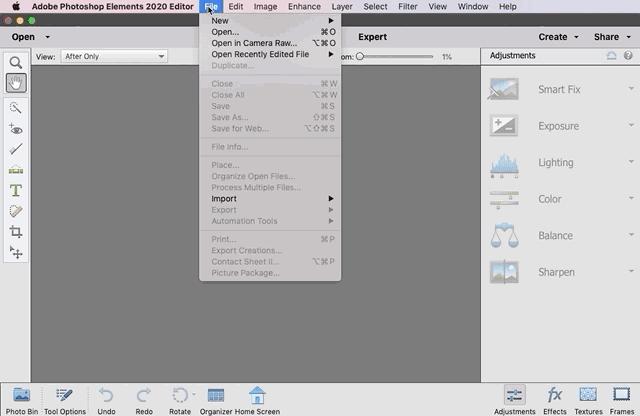Open the Frames panel
Image resolution: width=640 pixels, height=416 pixels.
pos(622,400)
